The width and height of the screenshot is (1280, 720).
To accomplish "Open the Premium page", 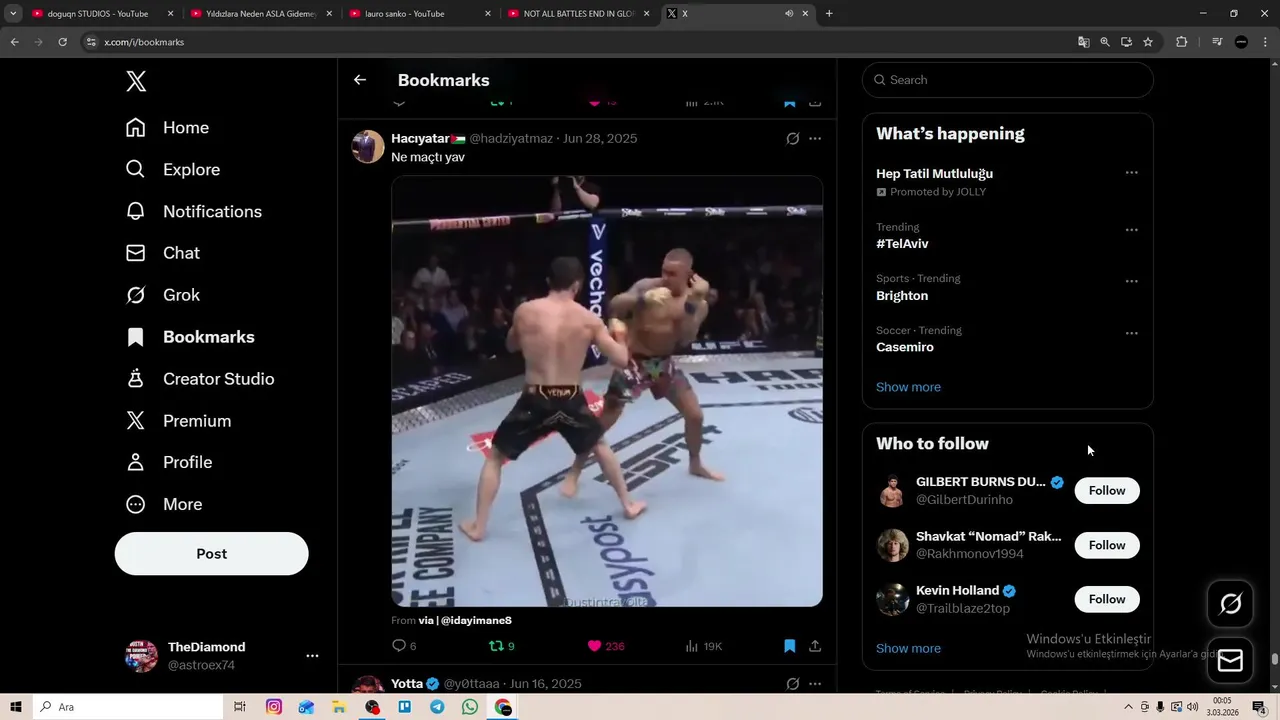I will [178, 421].
